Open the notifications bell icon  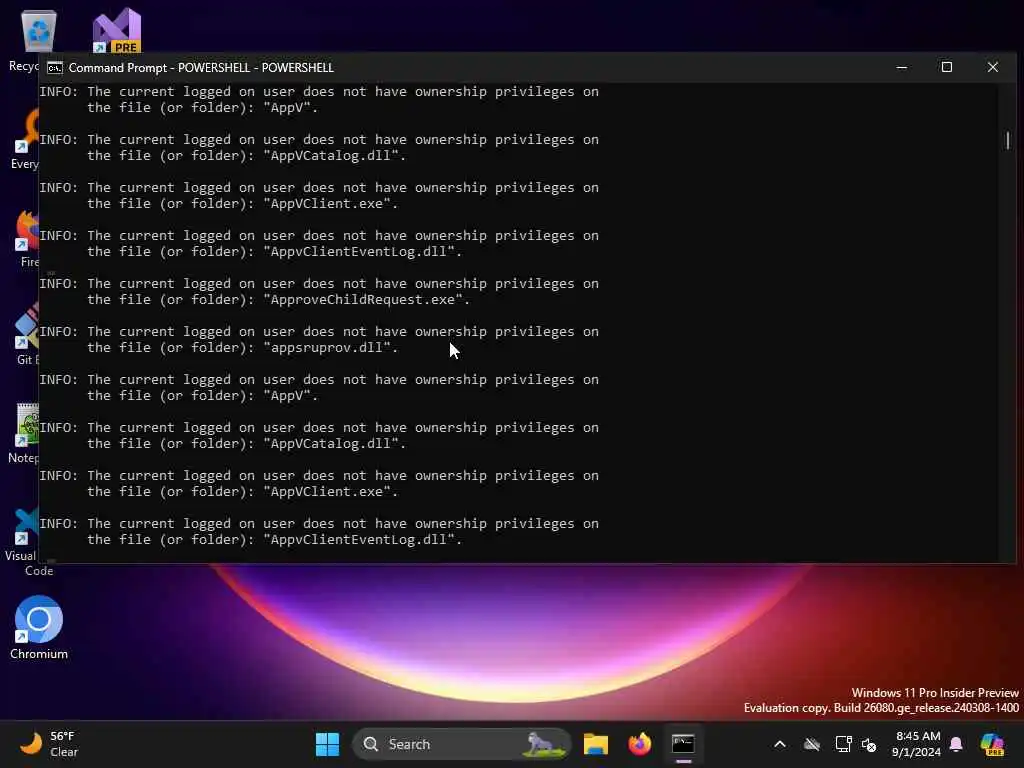coord(956,744)
